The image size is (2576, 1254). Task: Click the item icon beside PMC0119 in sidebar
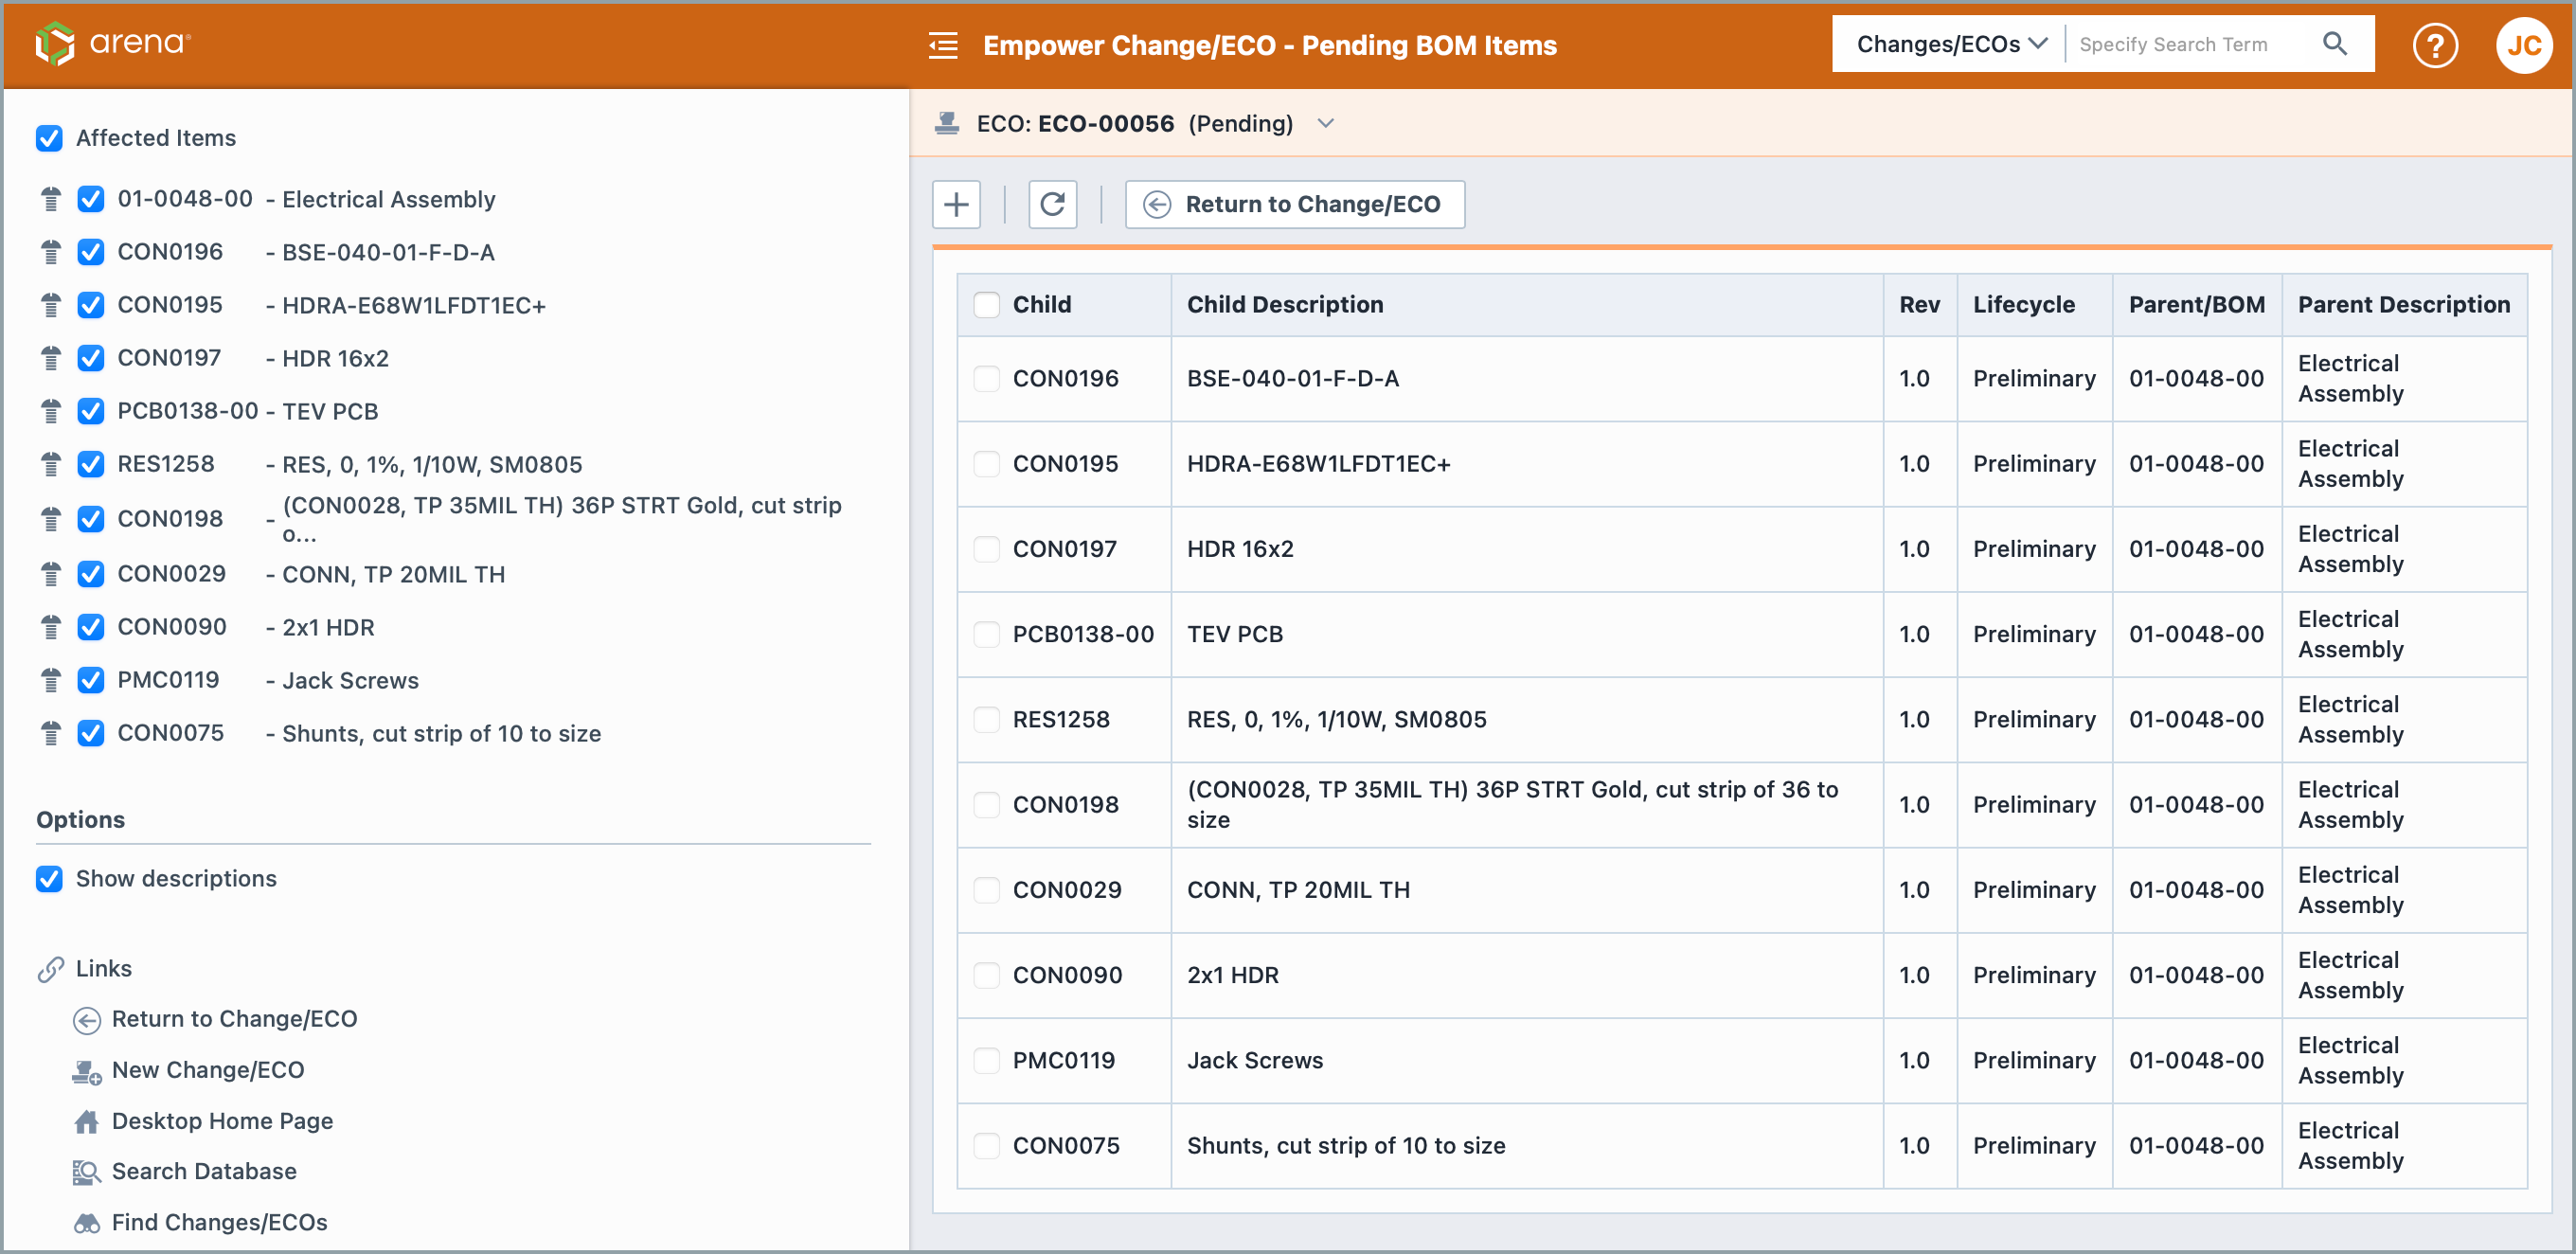pos(51,680)
